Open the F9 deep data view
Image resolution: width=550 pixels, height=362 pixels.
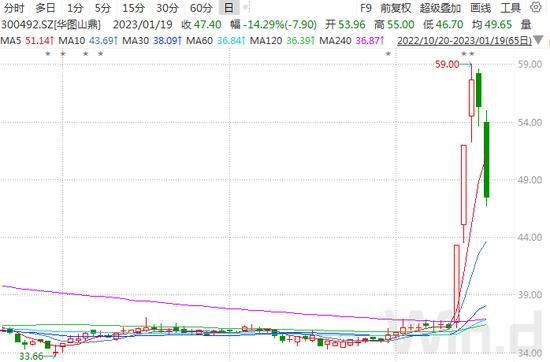click(x=365, y=8)
